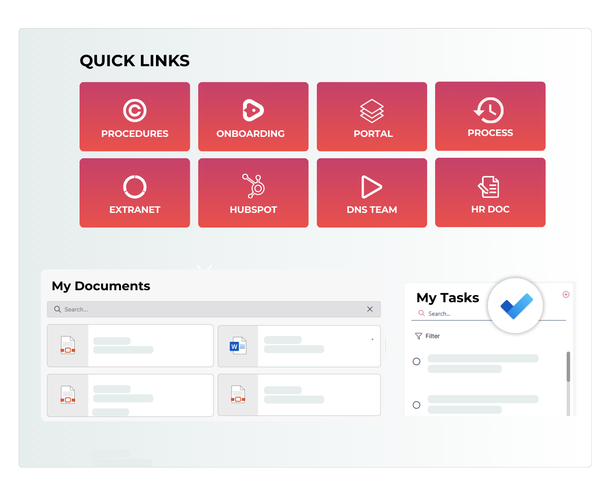This screenshot has width=600, height=480.
Task: Mark the first task circle as complete
Action: pos(416,361)
